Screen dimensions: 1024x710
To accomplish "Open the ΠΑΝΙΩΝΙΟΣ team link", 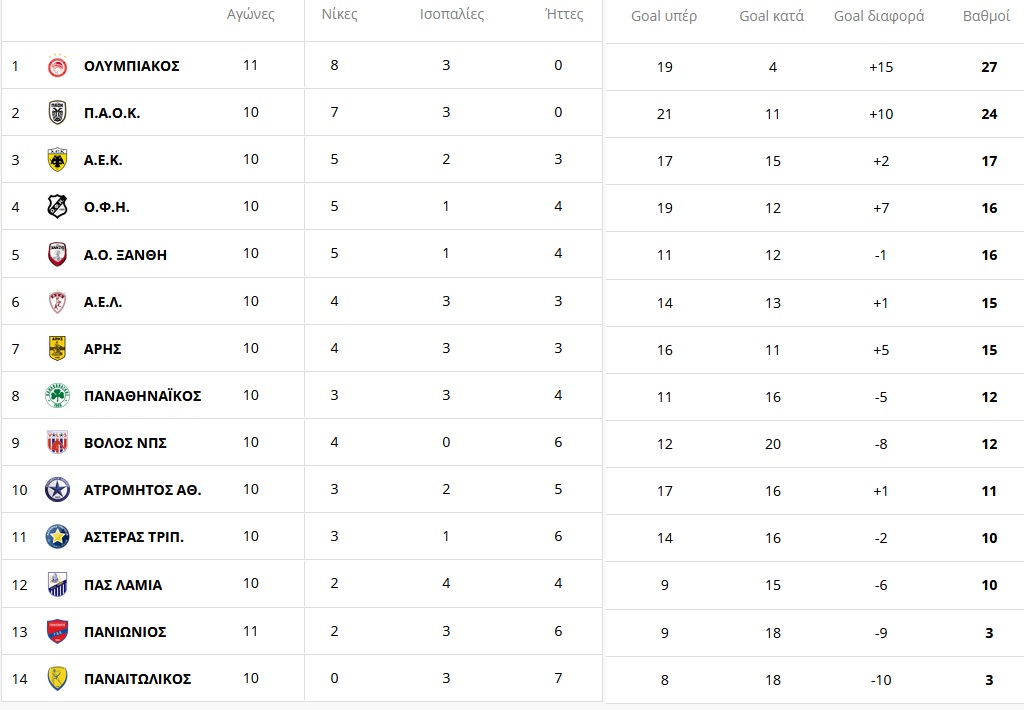I will click(125, 632).
